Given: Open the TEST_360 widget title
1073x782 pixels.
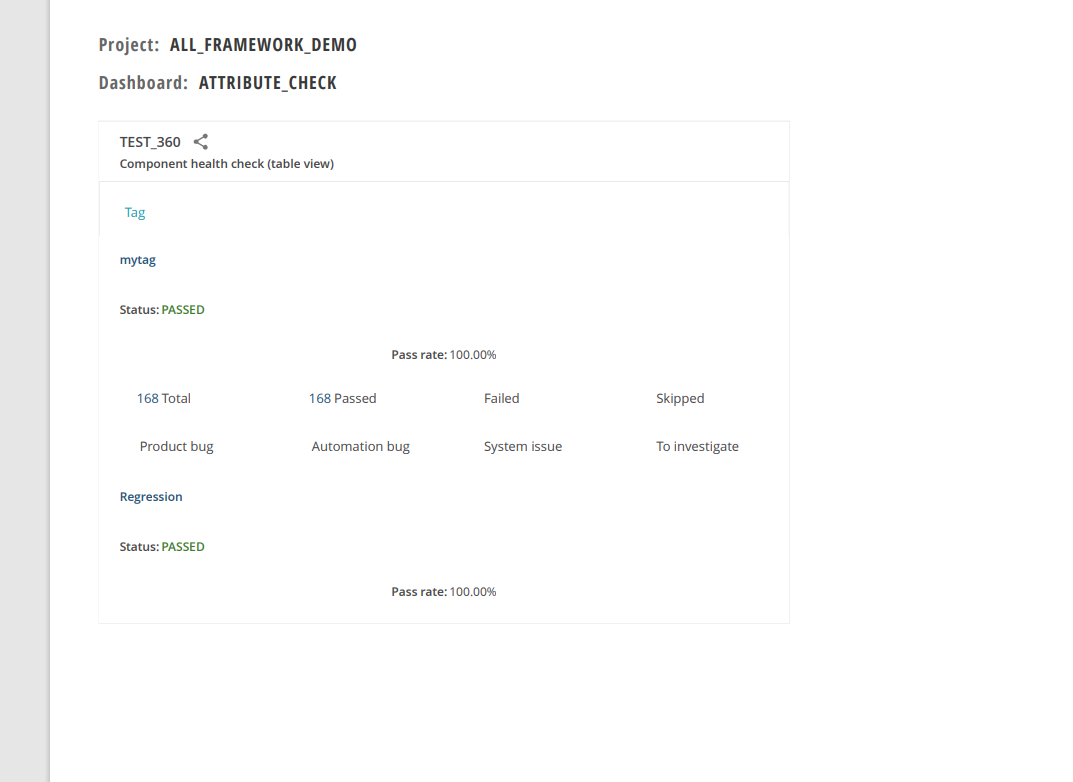Looking at the screenshot, I should pyautogui.click(x=150, y=141).
